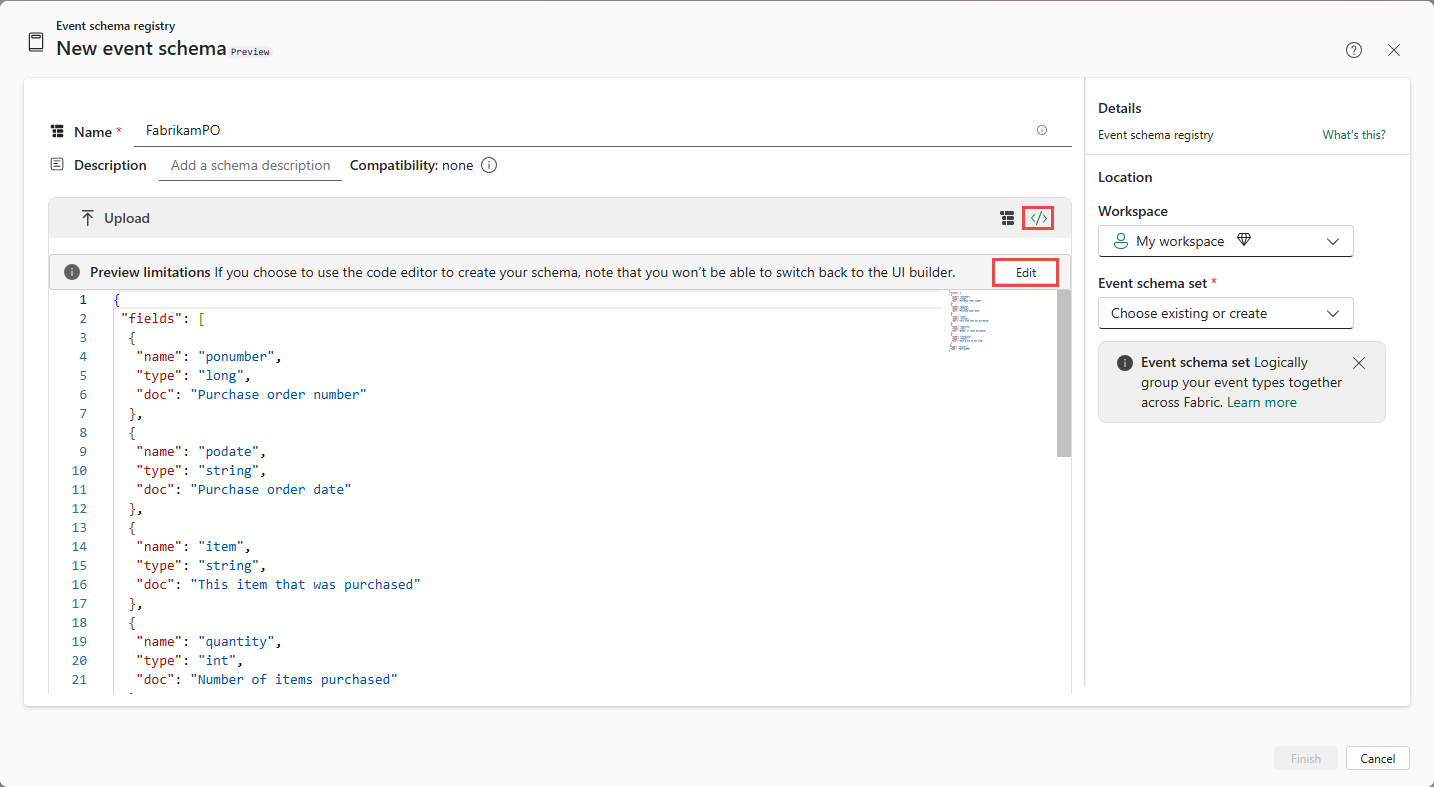Click the Name field info icon
1434x787 pixels.
coord(1041,130)
